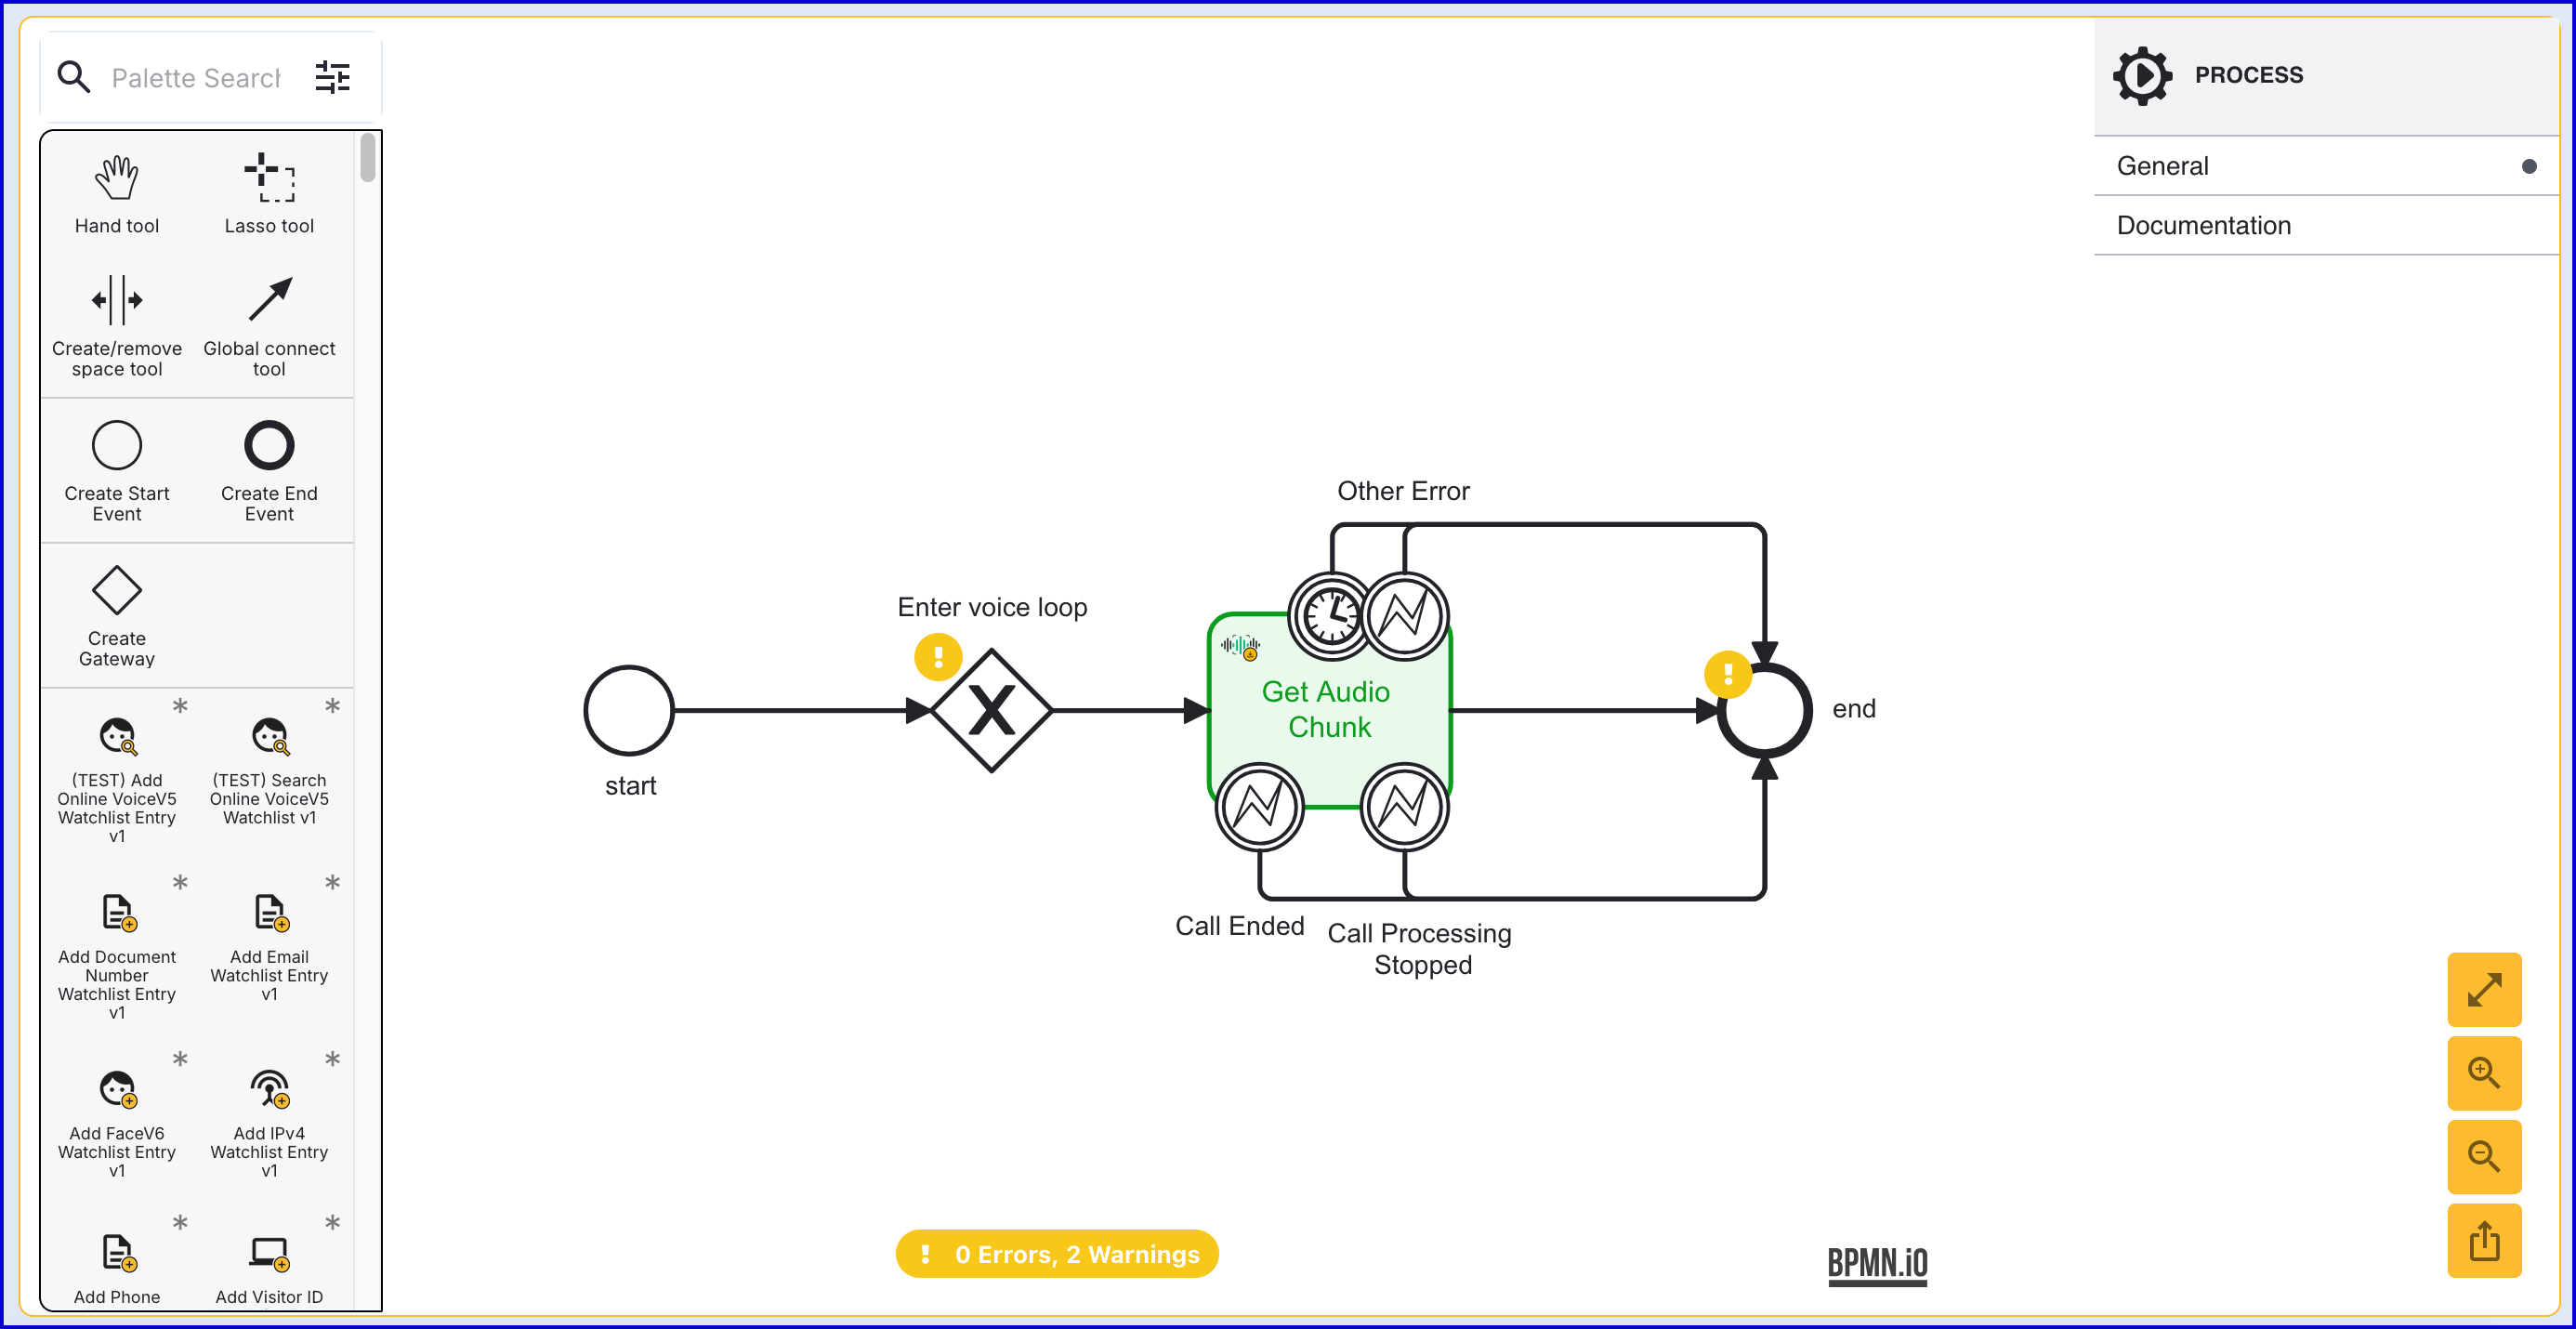This screenshot has height=1329, width=2576.
Task: Click the zoom in magnifier button
Action: (2484, 1073)
